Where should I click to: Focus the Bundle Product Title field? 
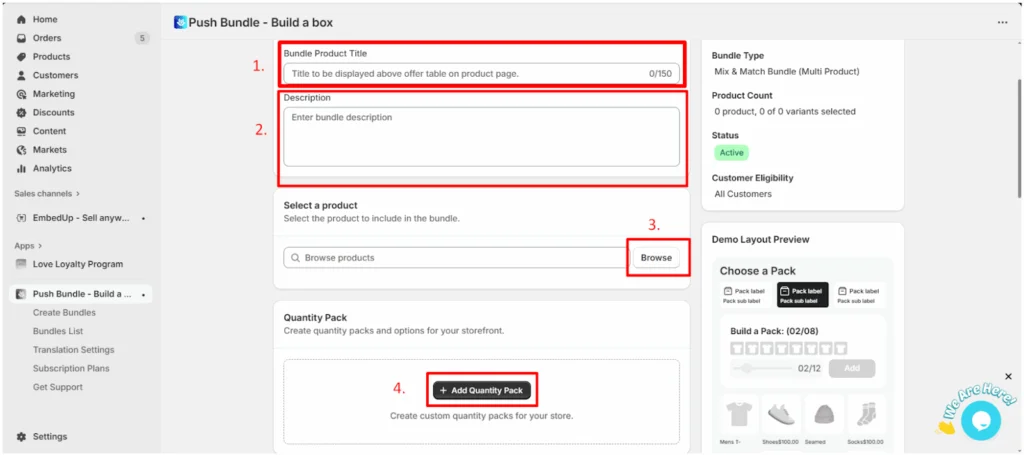(x=481, y=74)
